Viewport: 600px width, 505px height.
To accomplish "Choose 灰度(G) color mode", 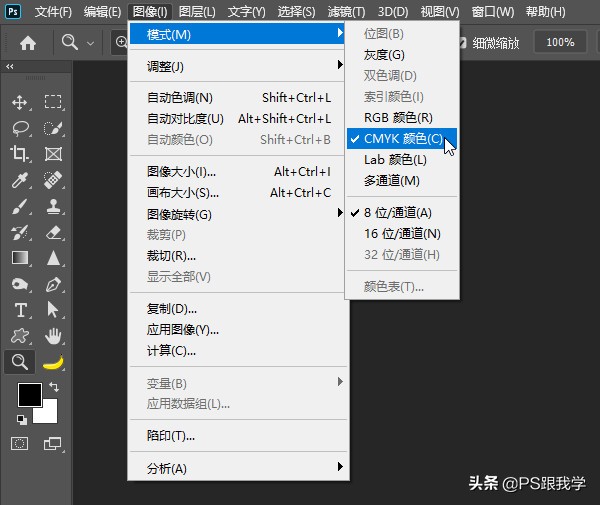I will (x=402, y=55).
